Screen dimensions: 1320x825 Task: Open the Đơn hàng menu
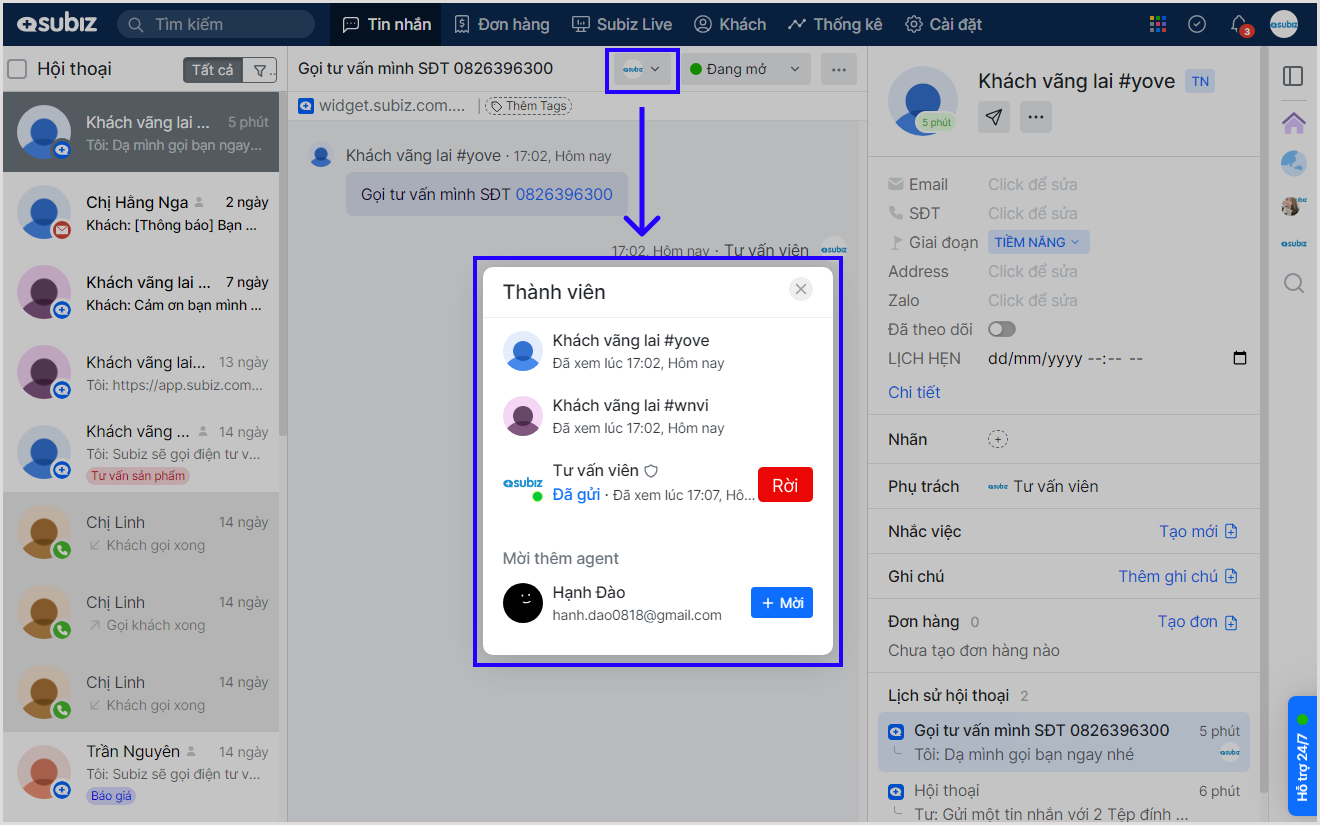502,24
